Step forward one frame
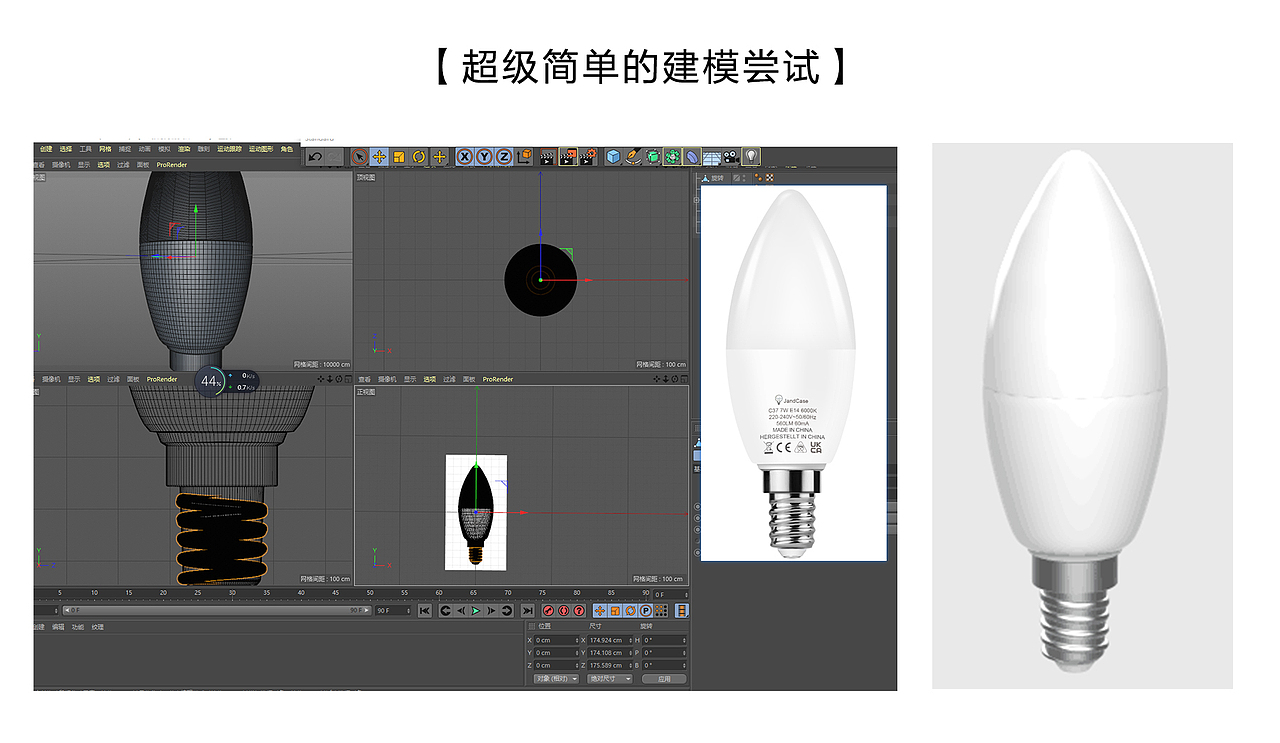1280x743 pixels. click(x=491, y=611)
